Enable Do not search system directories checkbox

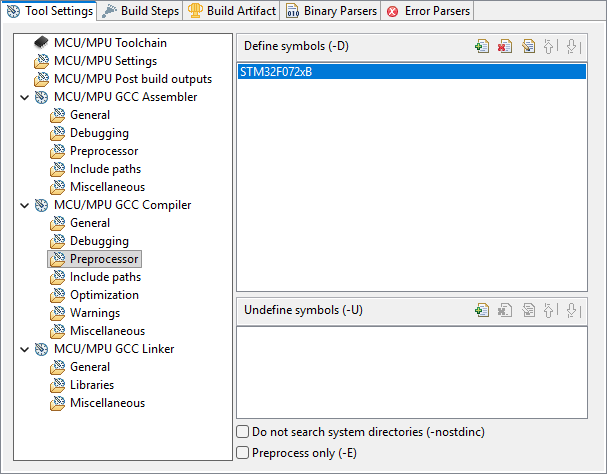pyautogui.click(x=243, y=432)
